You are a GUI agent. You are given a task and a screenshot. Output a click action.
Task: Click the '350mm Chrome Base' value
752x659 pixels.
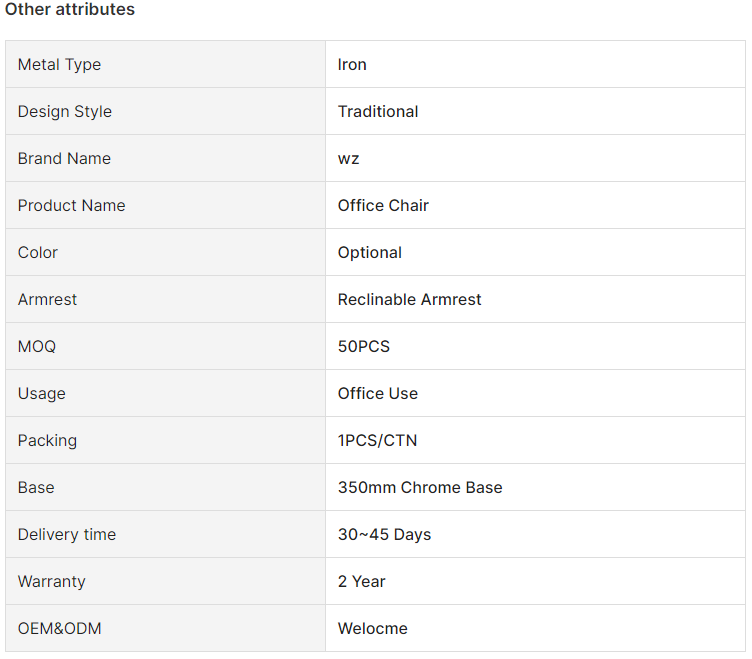click(x=420, y=487)
